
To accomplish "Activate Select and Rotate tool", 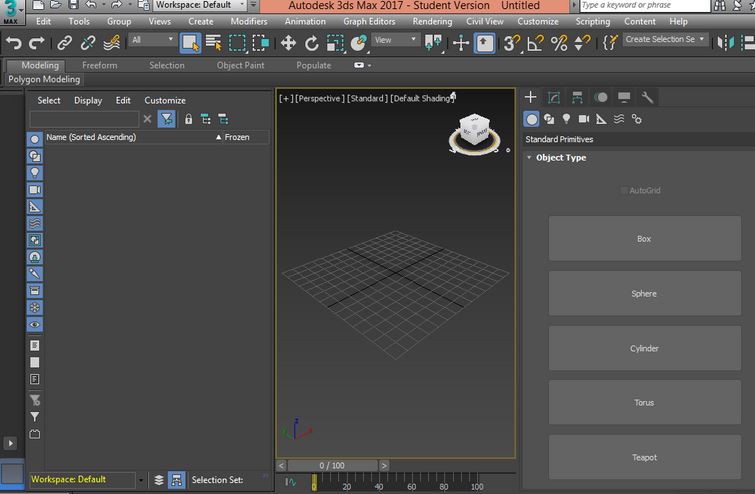I will pos(312,43).
